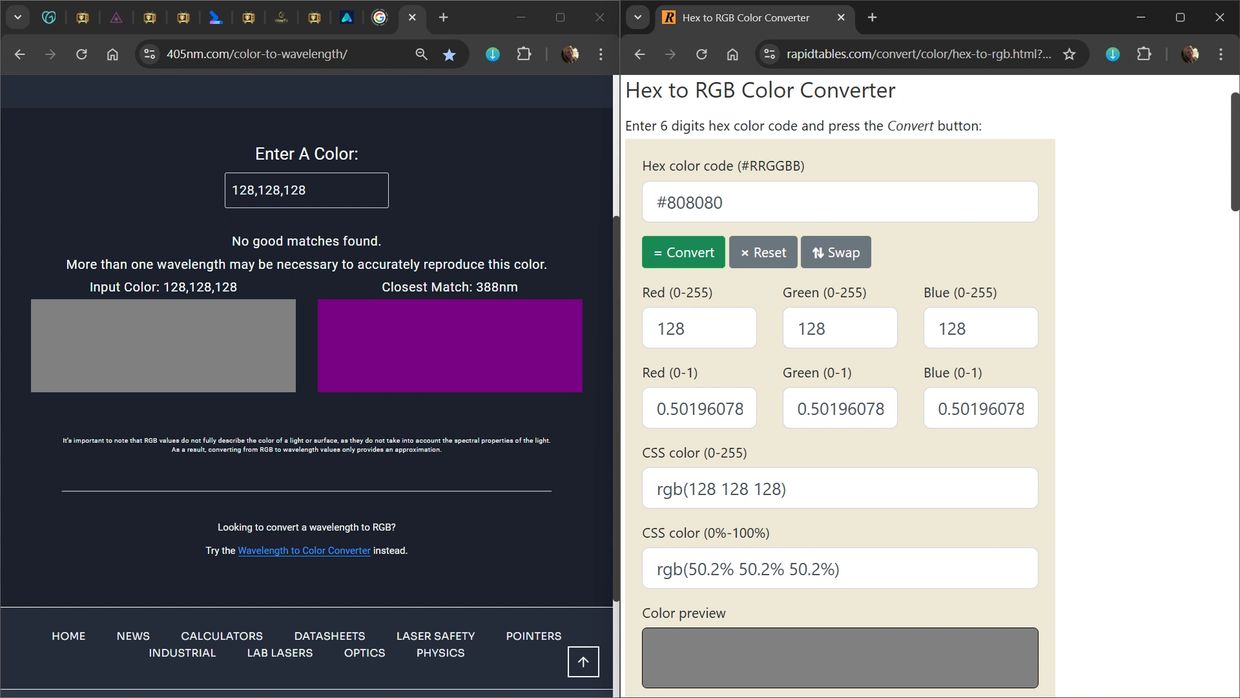This screenshot has height=698, width=1240.
Task: Click the new tab plus in right window
Action: coord(872,17)
